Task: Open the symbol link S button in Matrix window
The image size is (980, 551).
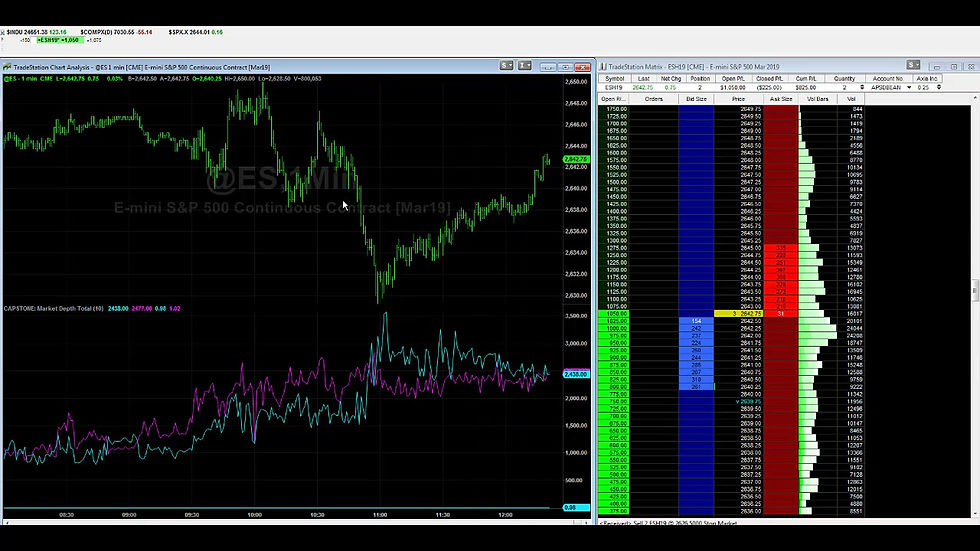Action: click(x=913, y=65)
